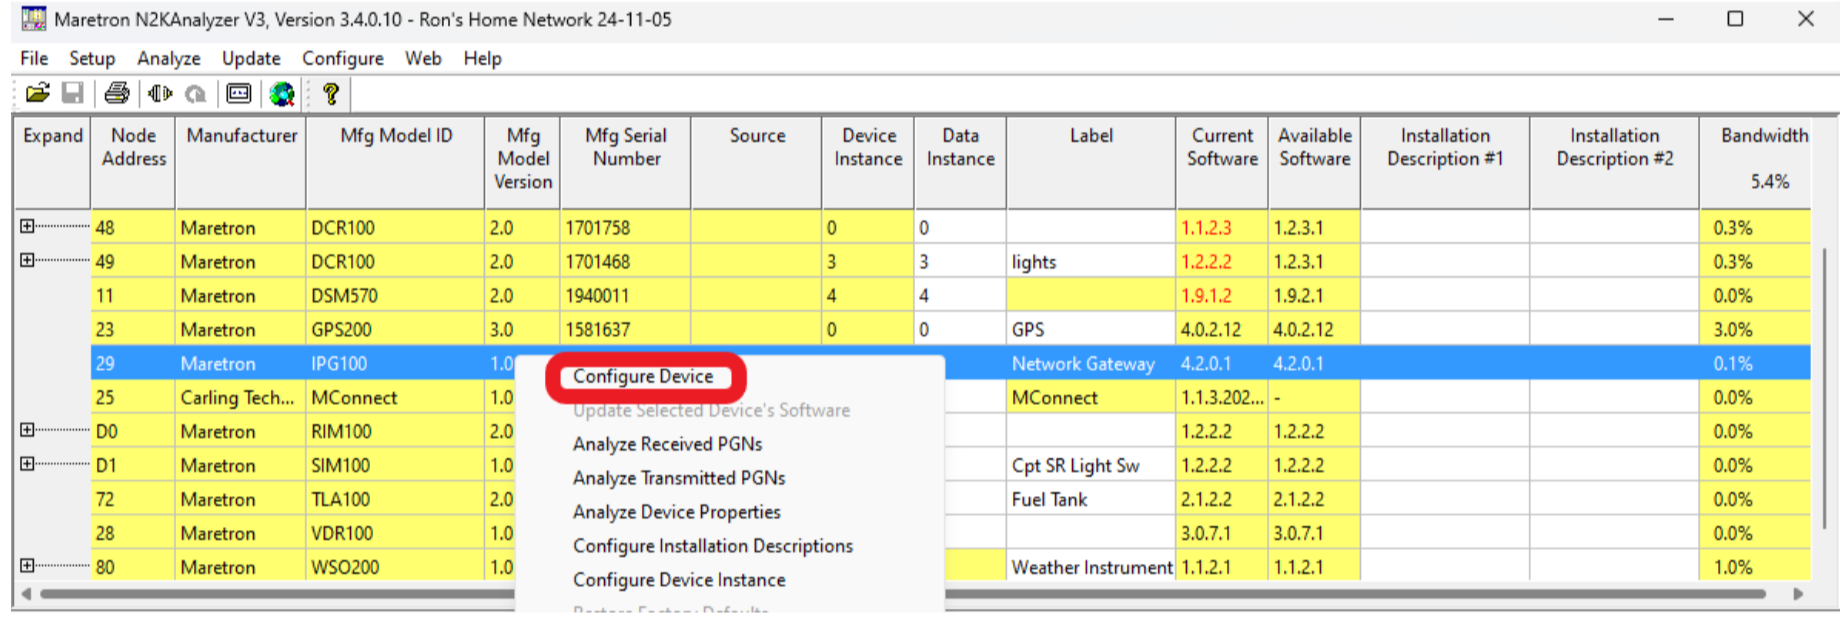Click the horizontal scrollbar right arrow
The height and width of the screenshot is (632, 1843).
(x=1798, y=593)
